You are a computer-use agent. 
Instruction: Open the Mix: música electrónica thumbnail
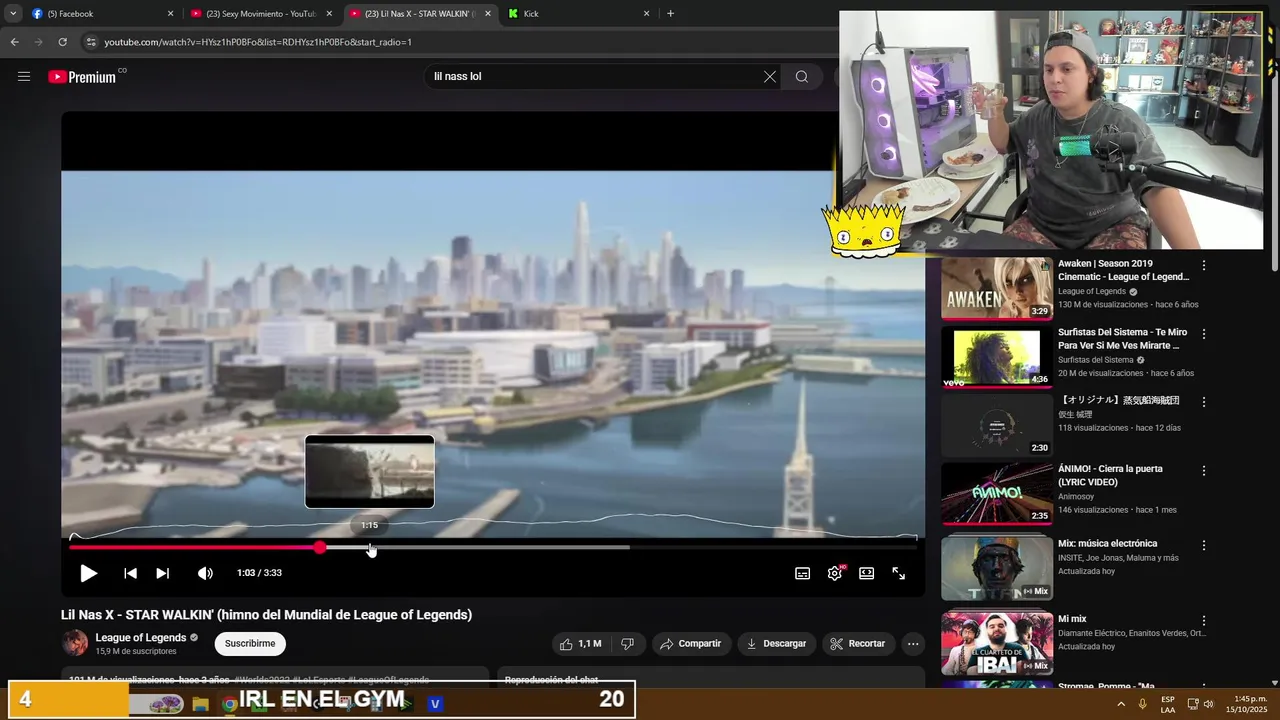pyautogui.click(x=996, y=568)
